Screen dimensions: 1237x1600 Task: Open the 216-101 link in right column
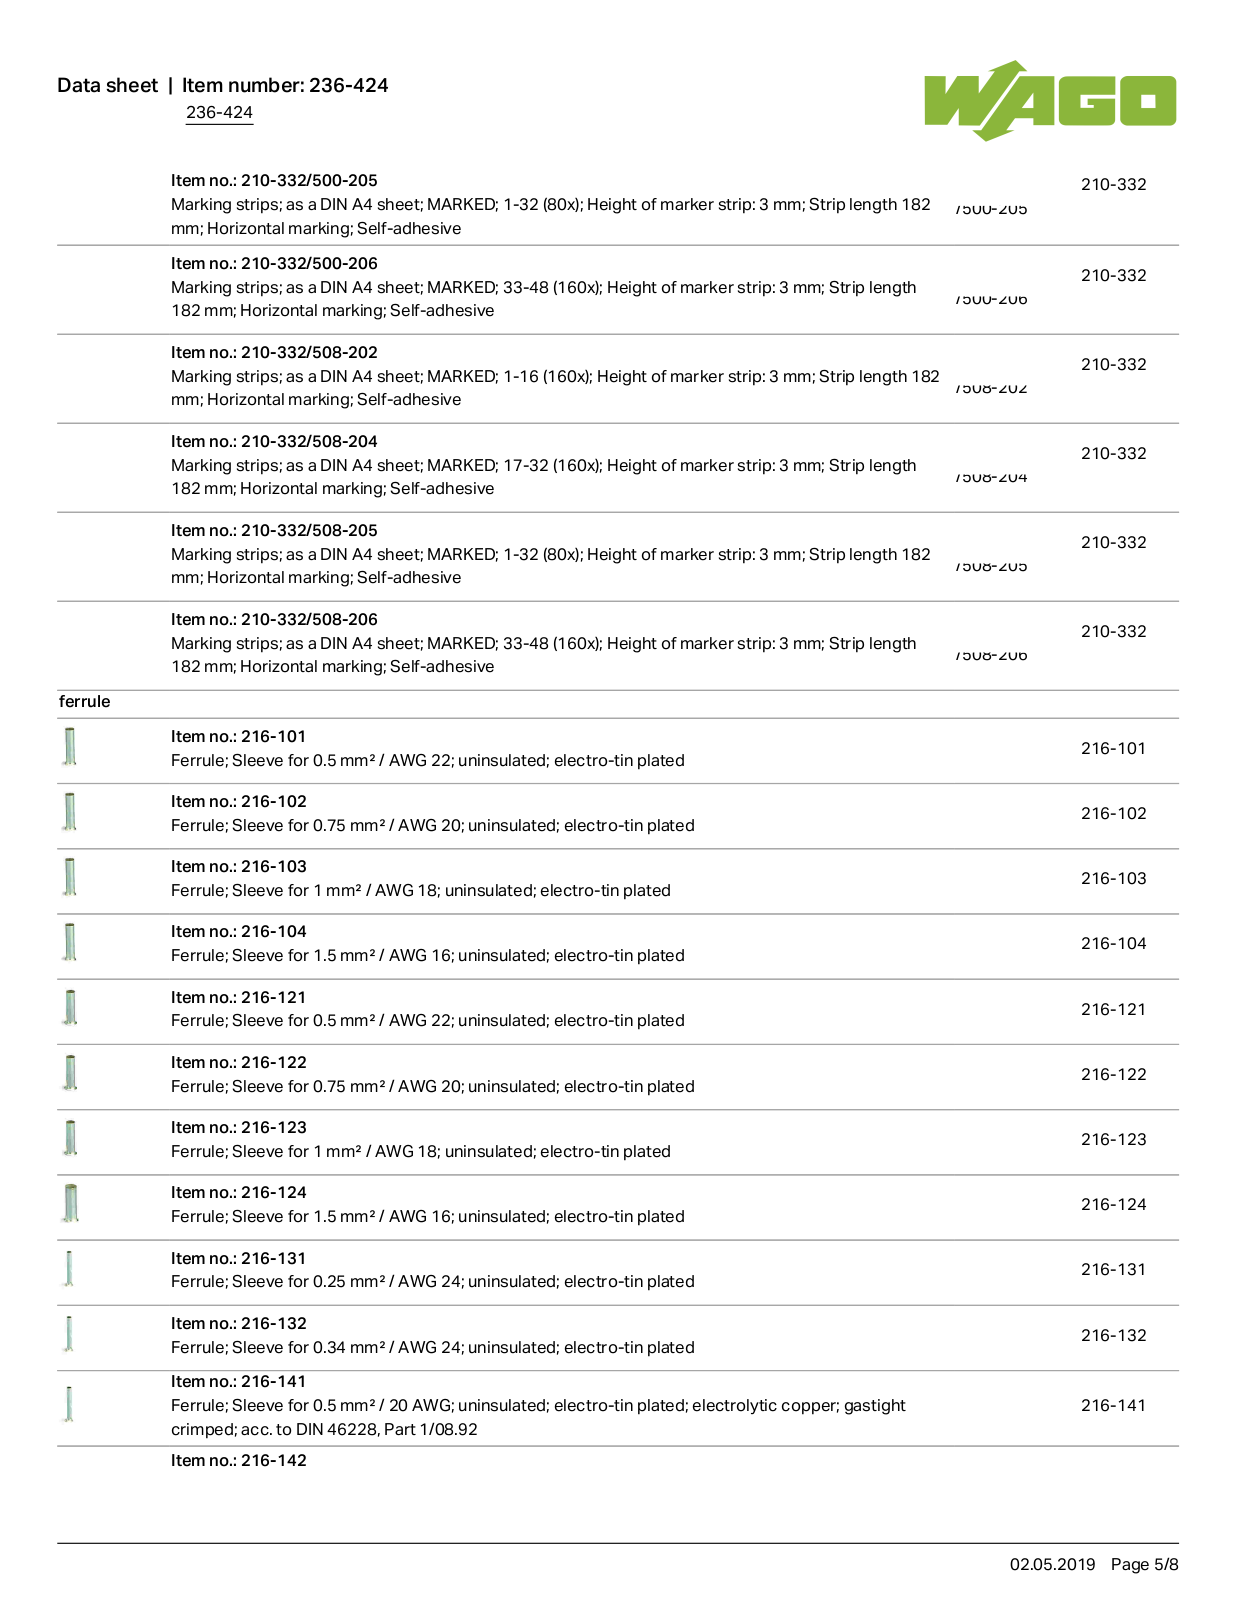coord(1113,748)
